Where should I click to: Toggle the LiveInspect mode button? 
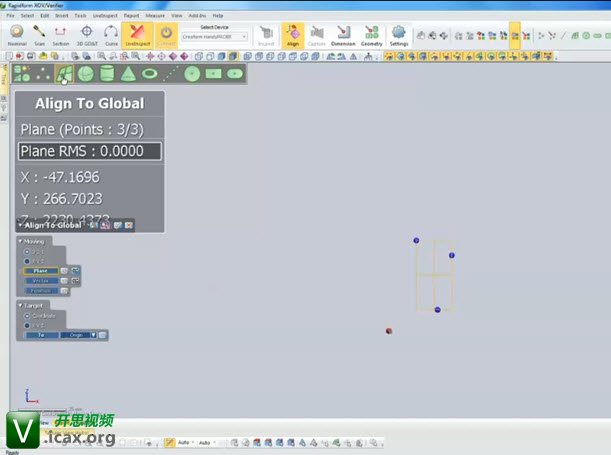pyautogui.click(x=137, y=35)
